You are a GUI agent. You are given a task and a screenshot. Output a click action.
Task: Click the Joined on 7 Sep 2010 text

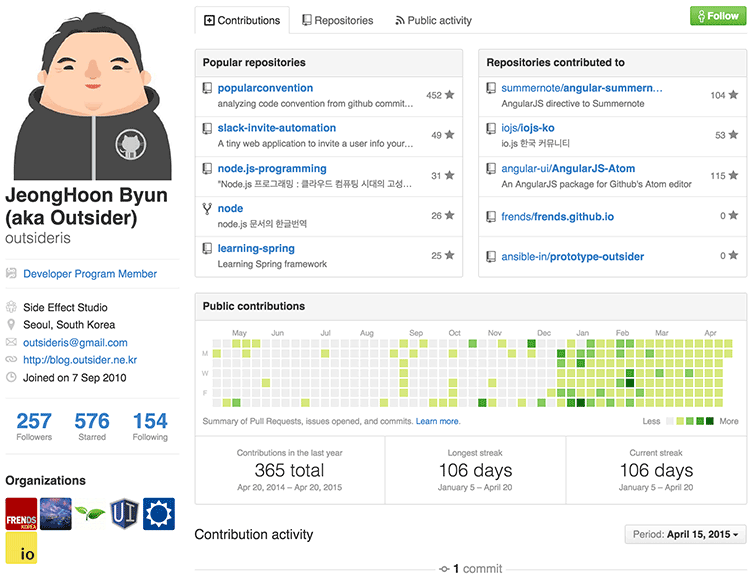(x=75, y=378)
